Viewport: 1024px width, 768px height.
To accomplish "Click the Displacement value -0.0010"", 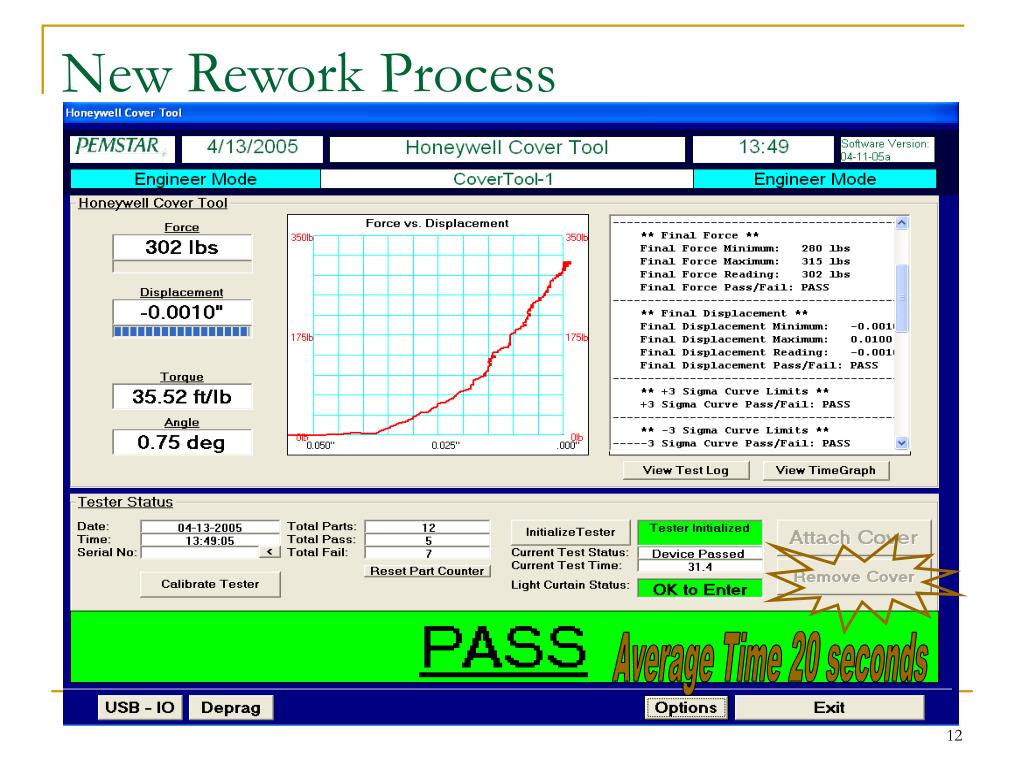I will (x=182, y=312).
